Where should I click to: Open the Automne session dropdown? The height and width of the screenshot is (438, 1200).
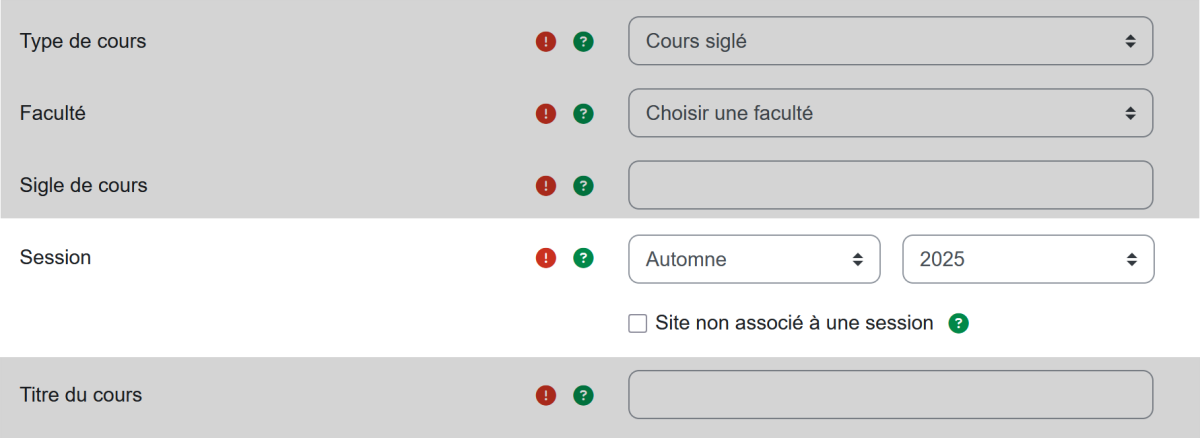coord(754,259)
